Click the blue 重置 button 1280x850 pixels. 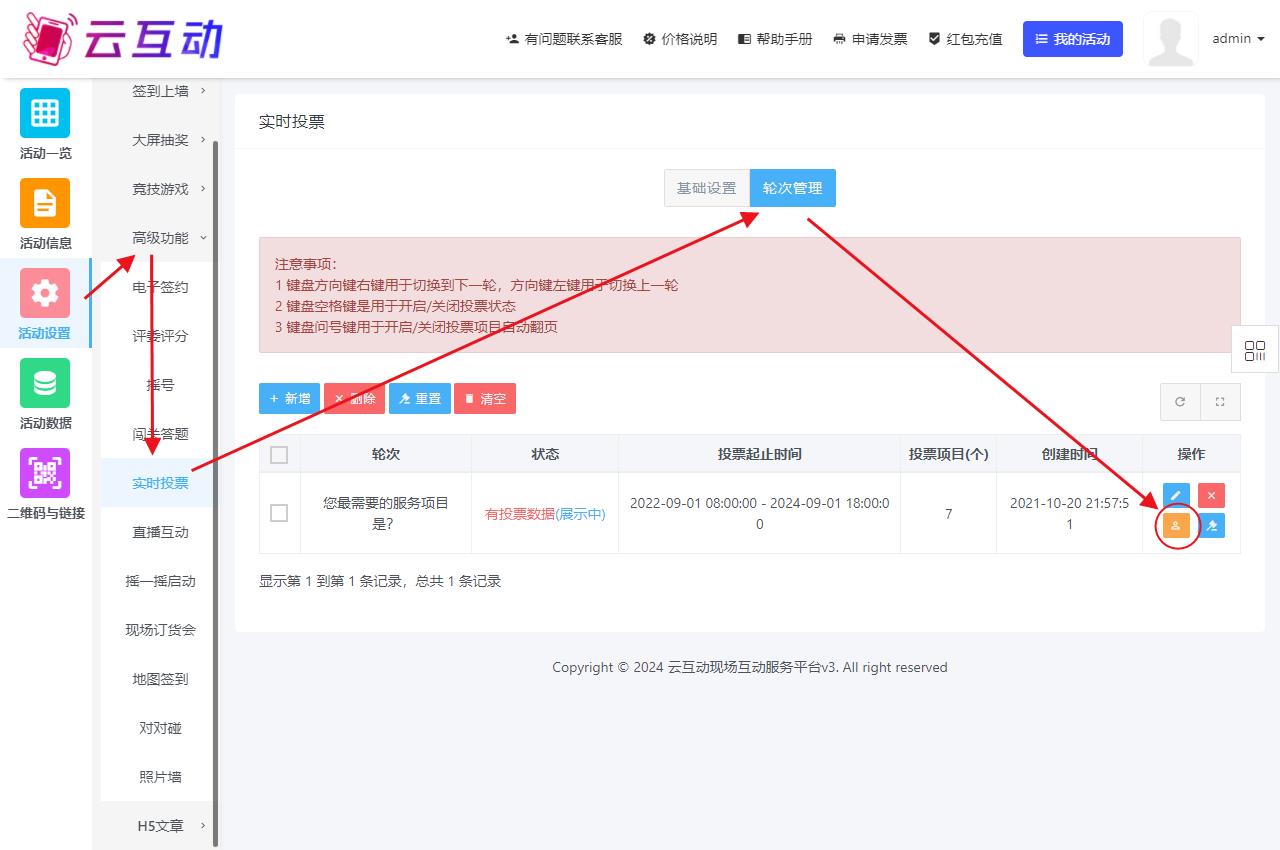[x=420, y=398]
